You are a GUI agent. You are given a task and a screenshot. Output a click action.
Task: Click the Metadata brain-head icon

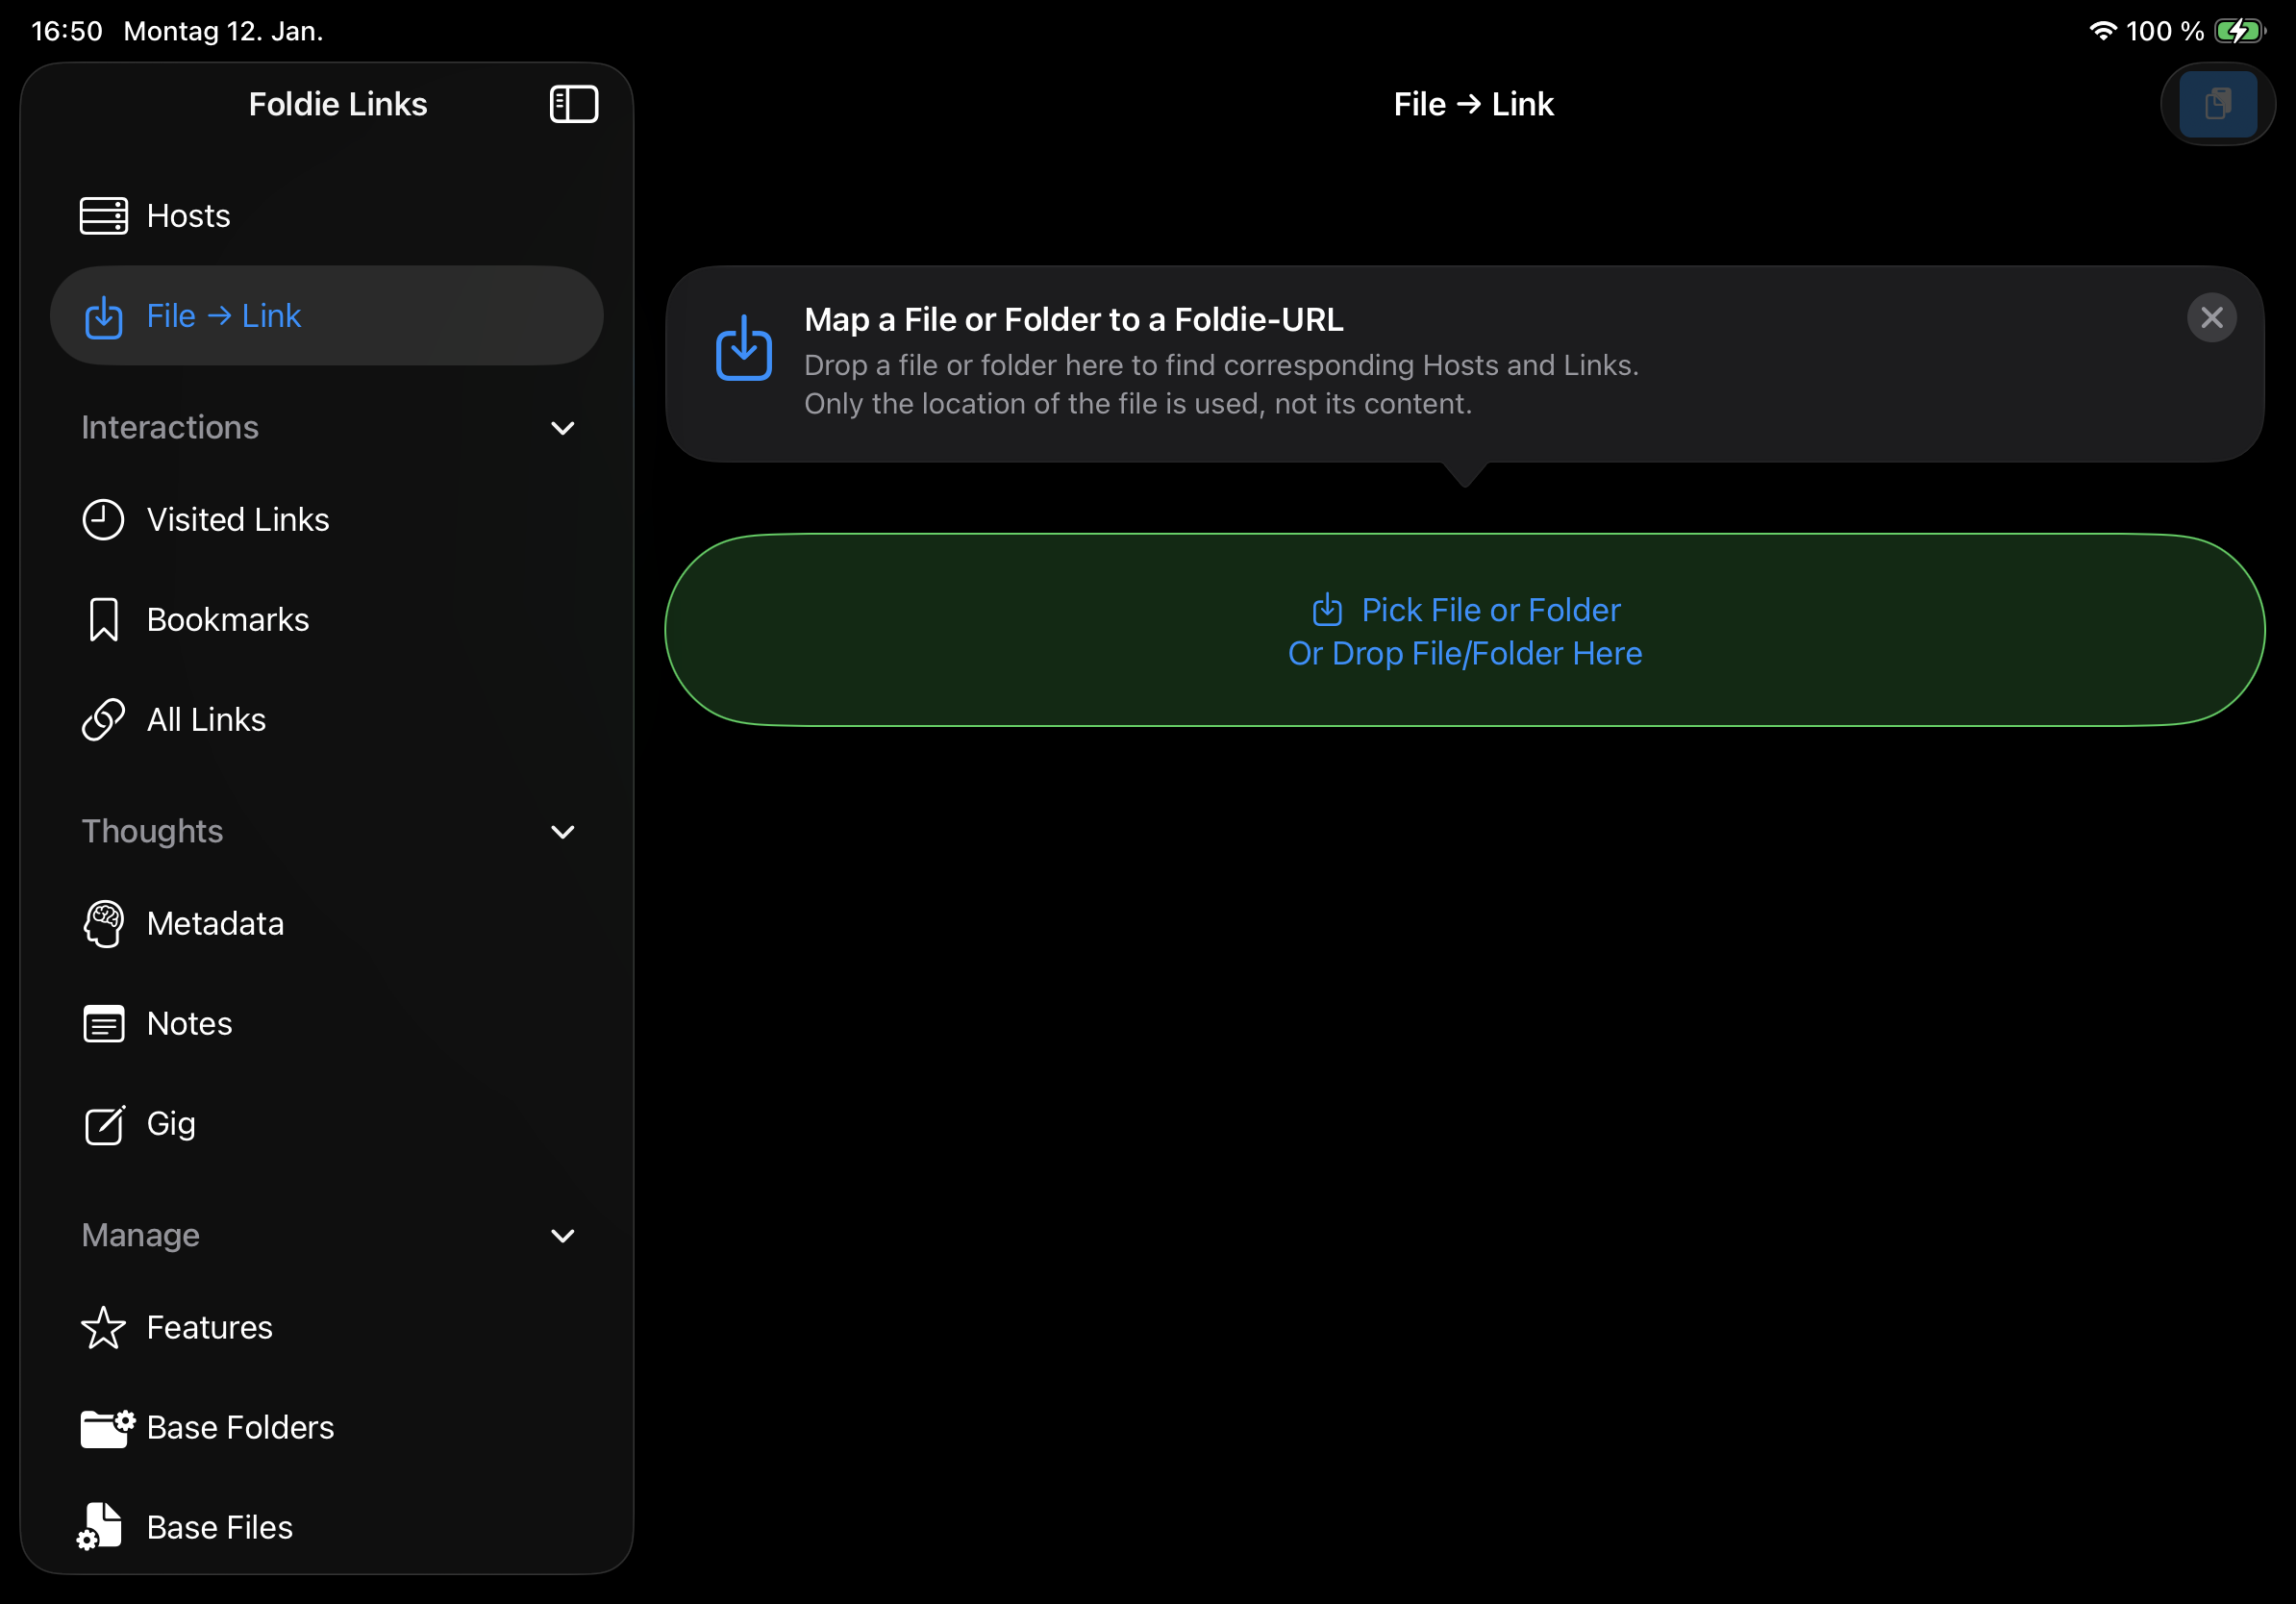(103, 924)
